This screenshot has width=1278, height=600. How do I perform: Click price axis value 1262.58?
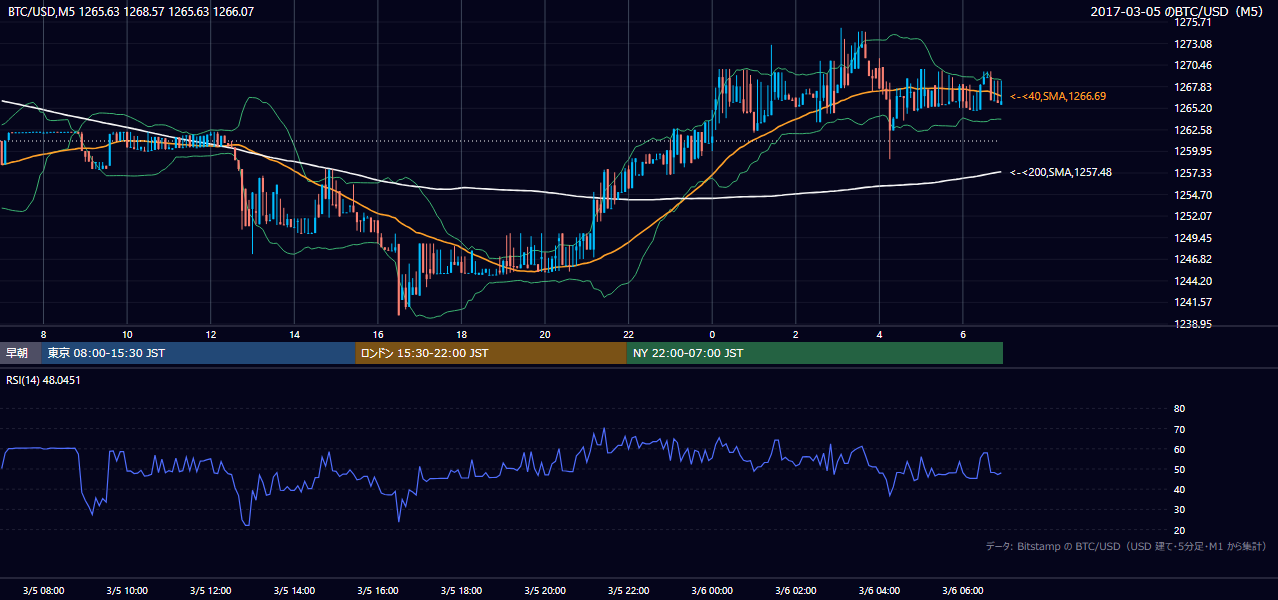click(1193, 130)
